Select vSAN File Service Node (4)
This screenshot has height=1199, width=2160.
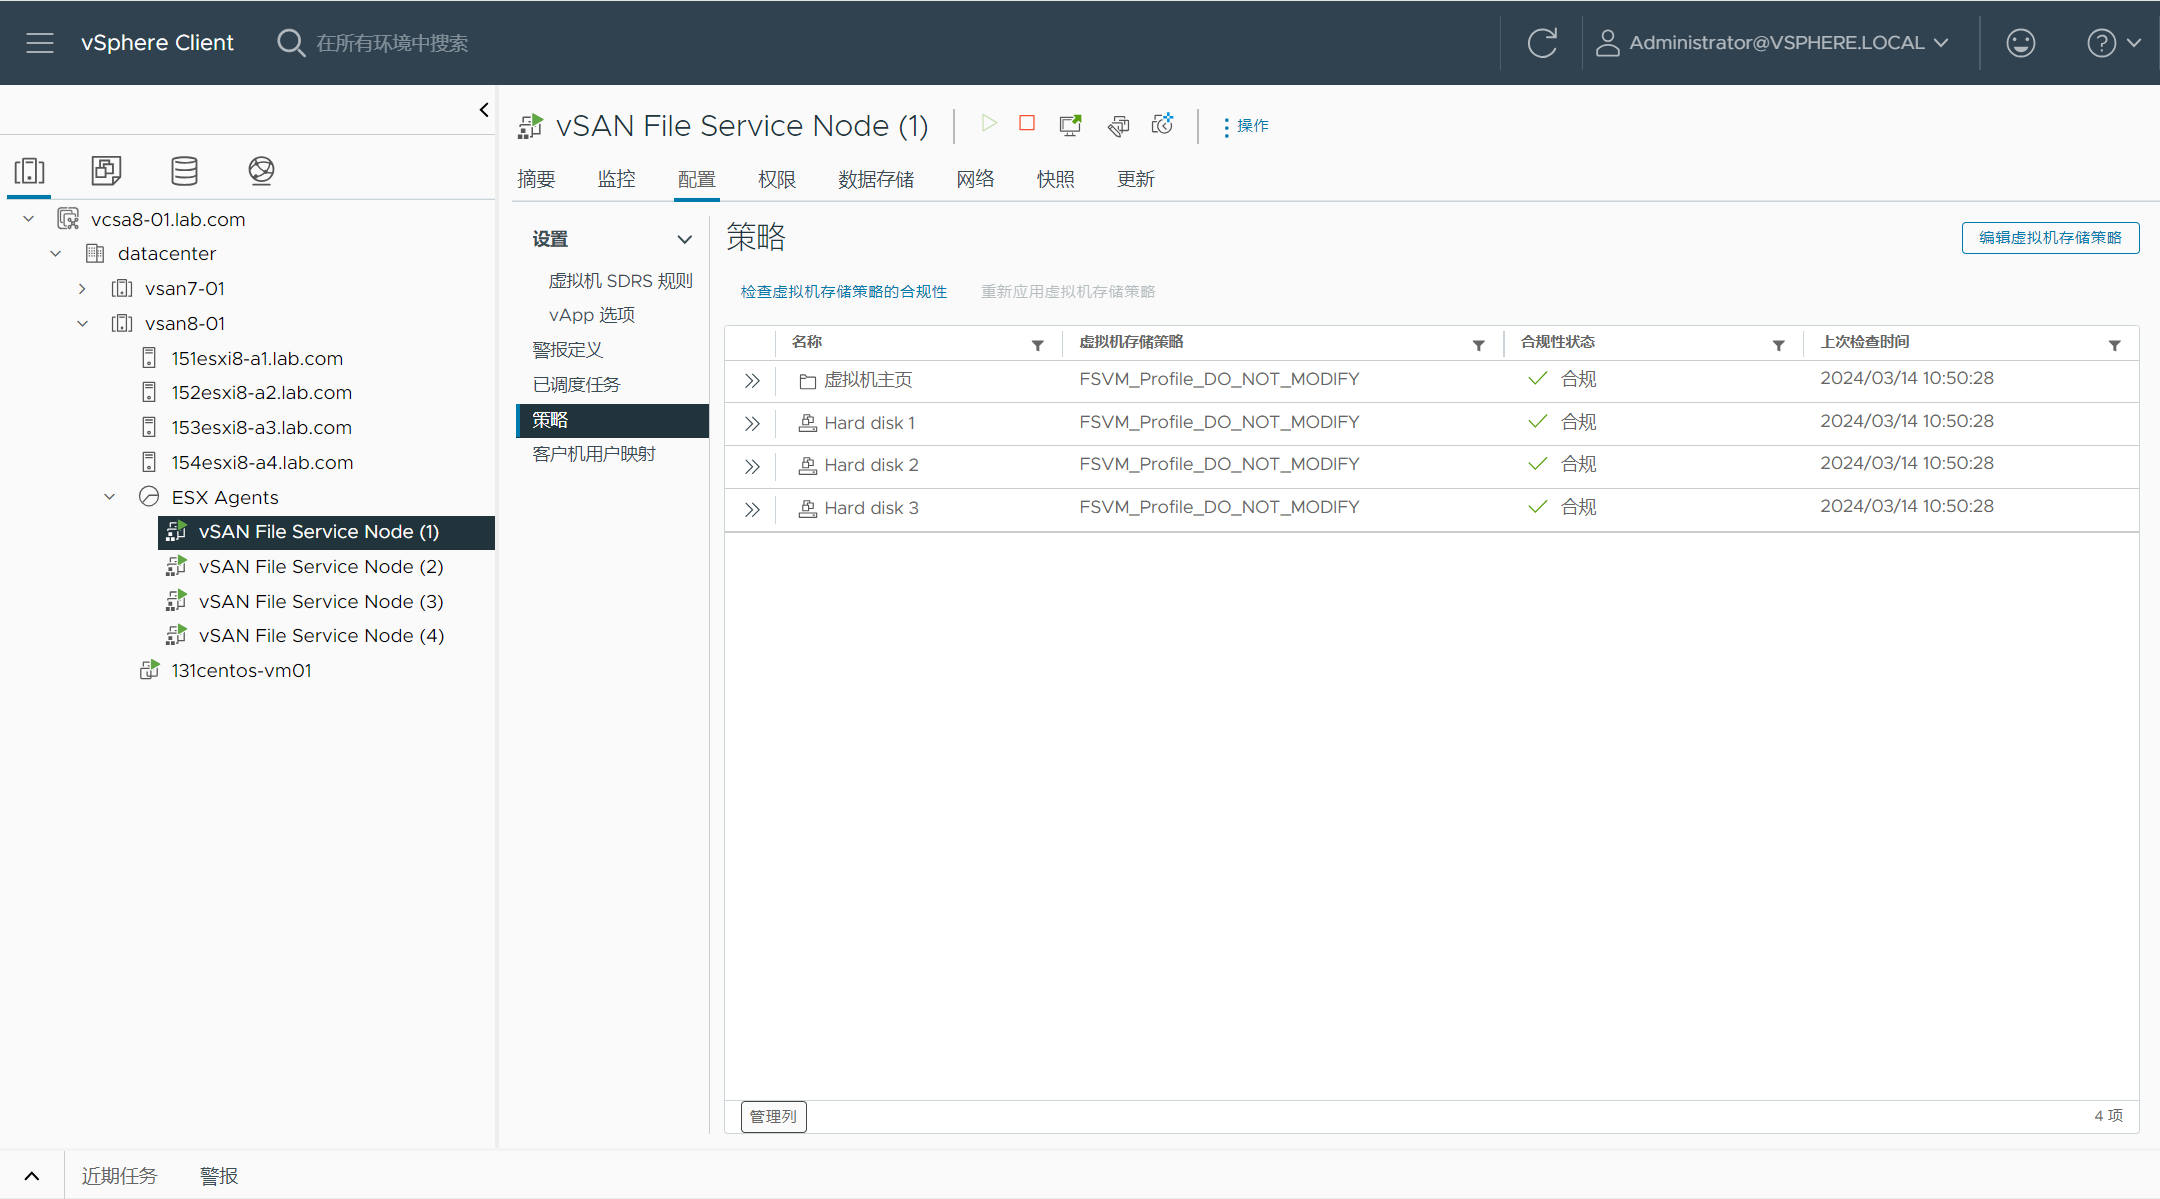[321, 636]
